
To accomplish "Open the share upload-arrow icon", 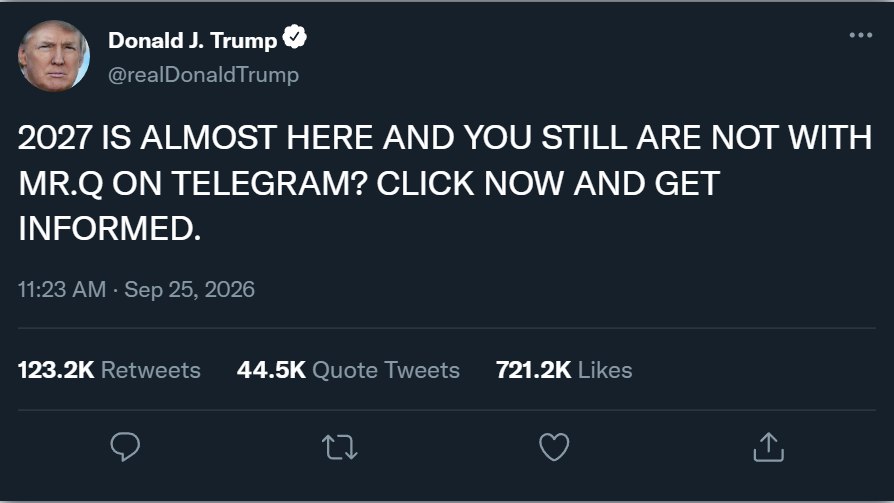I will tap(769, 447).
